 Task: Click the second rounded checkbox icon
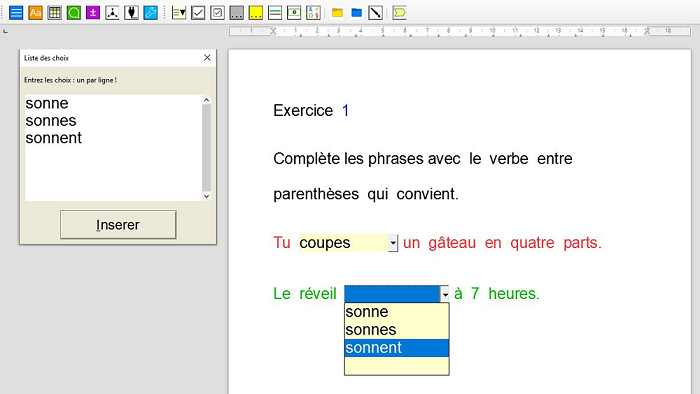[x=217, y=12]
